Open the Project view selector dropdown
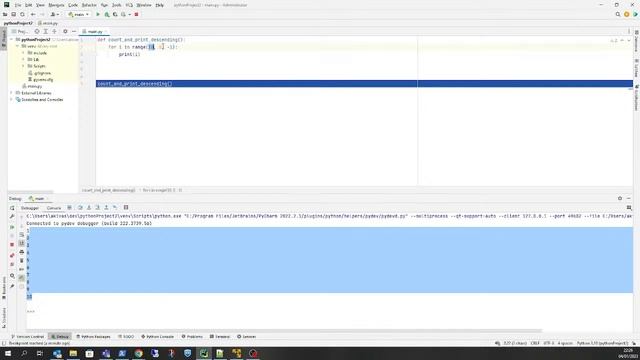This screenshot has height=360, width=640. pos(20,31)
